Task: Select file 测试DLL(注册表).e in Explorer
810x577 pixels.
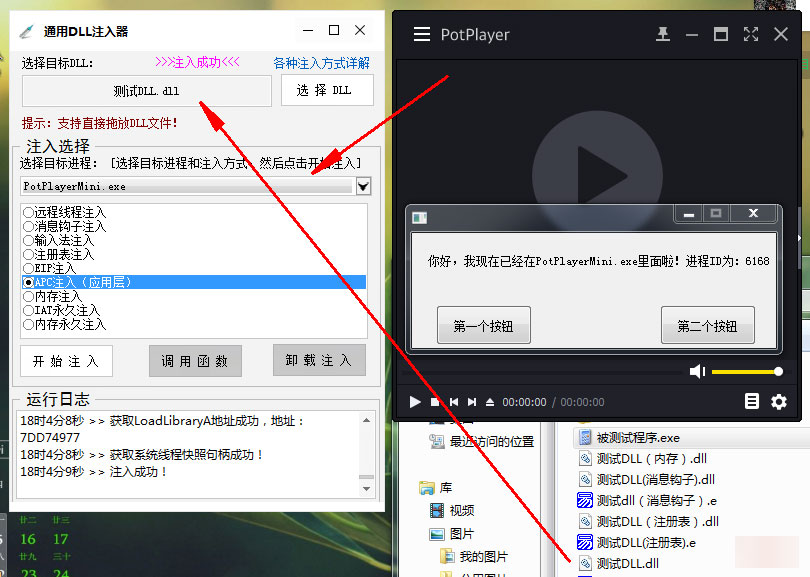Action: 646,542
